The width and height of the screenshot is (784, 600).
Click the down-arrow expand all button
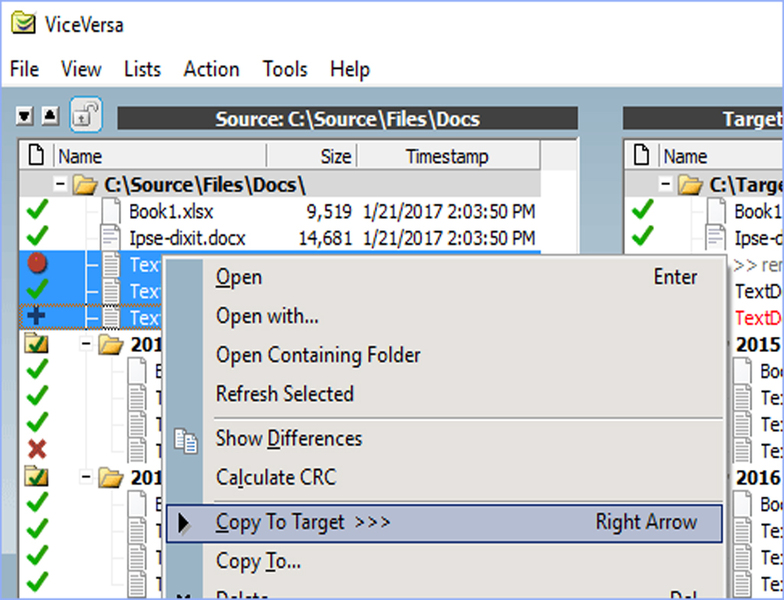(x=24, y=116)
